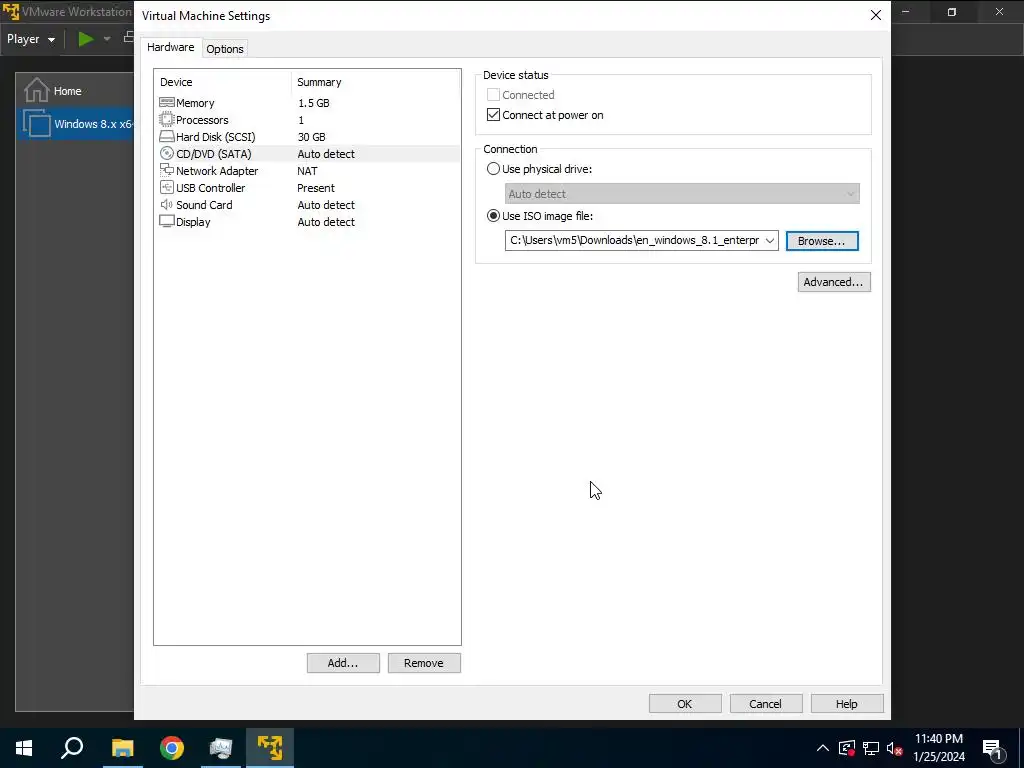Close the Virtual Machine Settings dialog
The height and width of the screenshot is (768, 1024).
pos(876,15)
